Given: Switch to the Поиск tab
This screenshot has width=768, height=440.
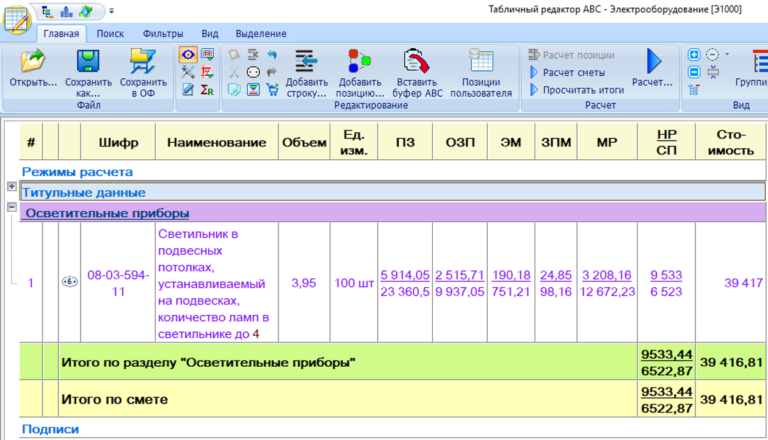Looking at the screenshot, I should point(110,34).
